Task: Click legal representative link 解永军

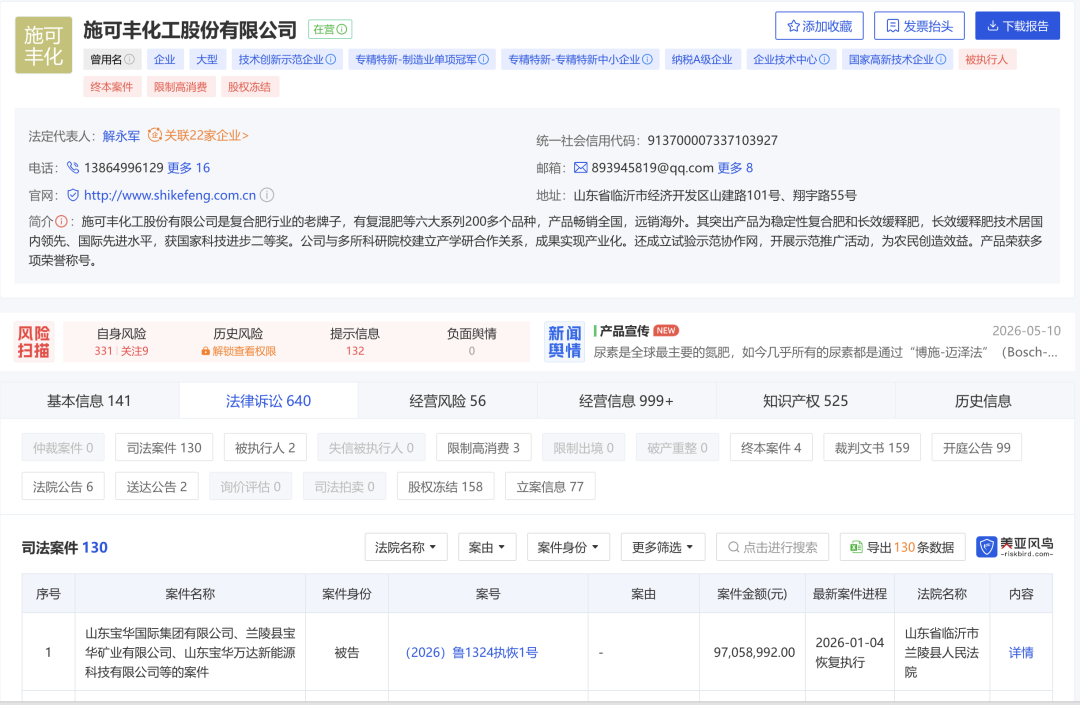Action: tap(121, 136)
